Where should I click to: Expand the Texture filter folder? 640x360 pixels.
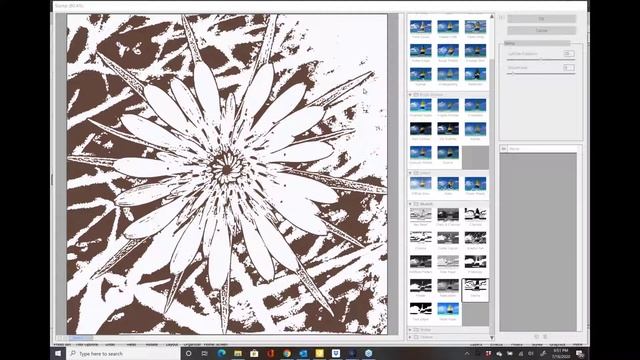coord(410,337)
